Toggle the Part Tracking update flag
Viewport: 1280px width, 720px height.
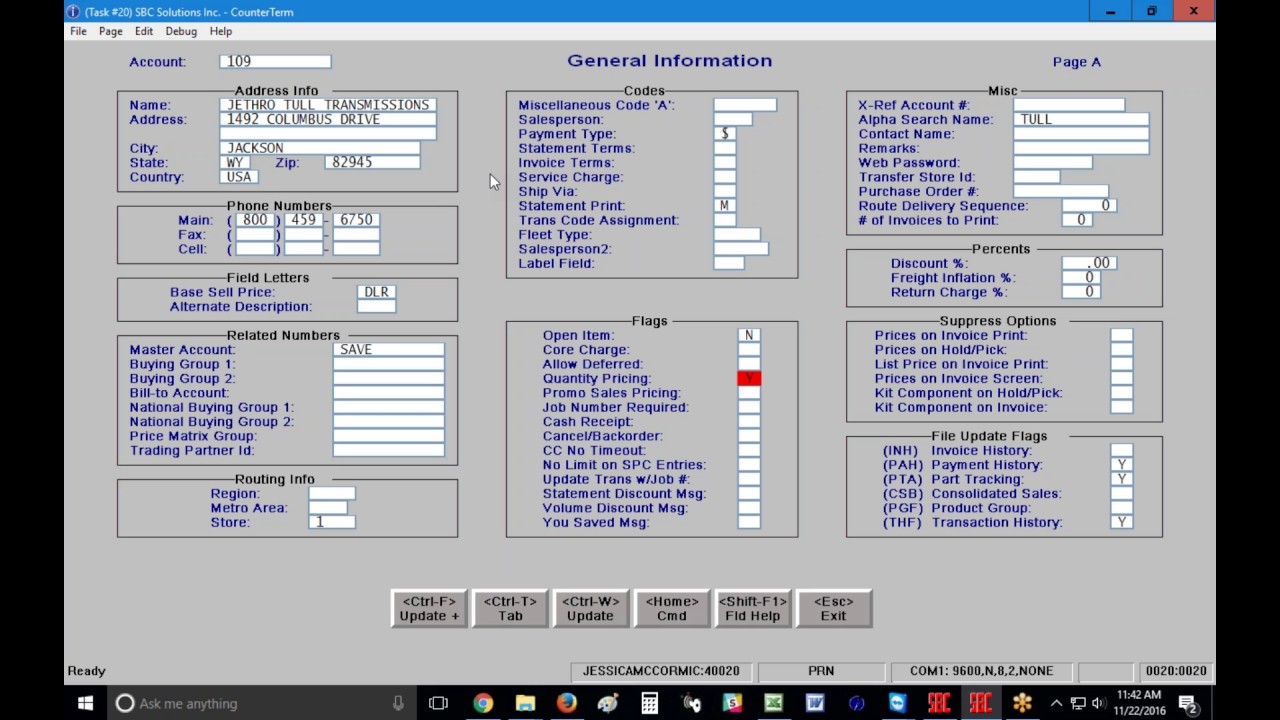(1122, 479)
